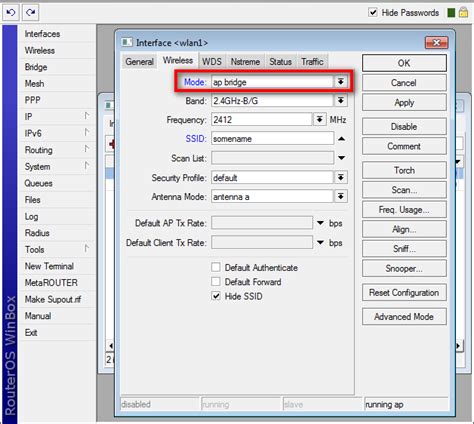This screenshot has height=424, width=474.
Task: Open the Band dropdown arrow
Action: tap(341, 101)
